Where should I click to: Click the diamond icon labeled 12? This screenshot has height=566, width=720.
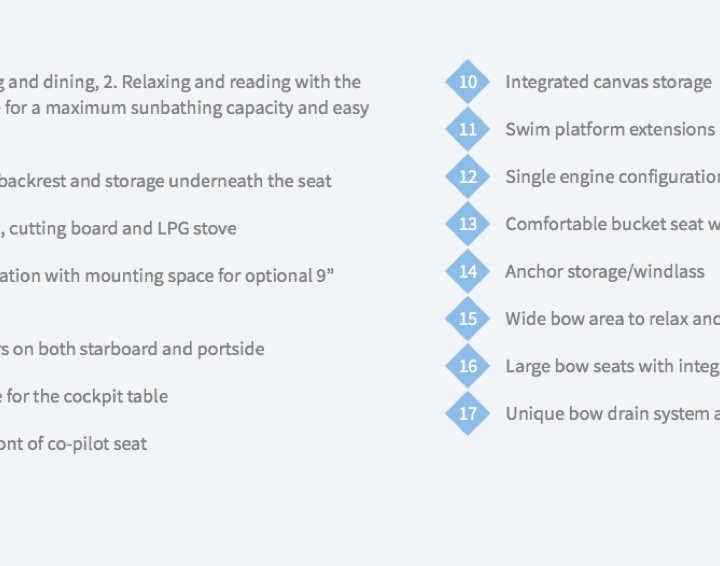point(467,177)
